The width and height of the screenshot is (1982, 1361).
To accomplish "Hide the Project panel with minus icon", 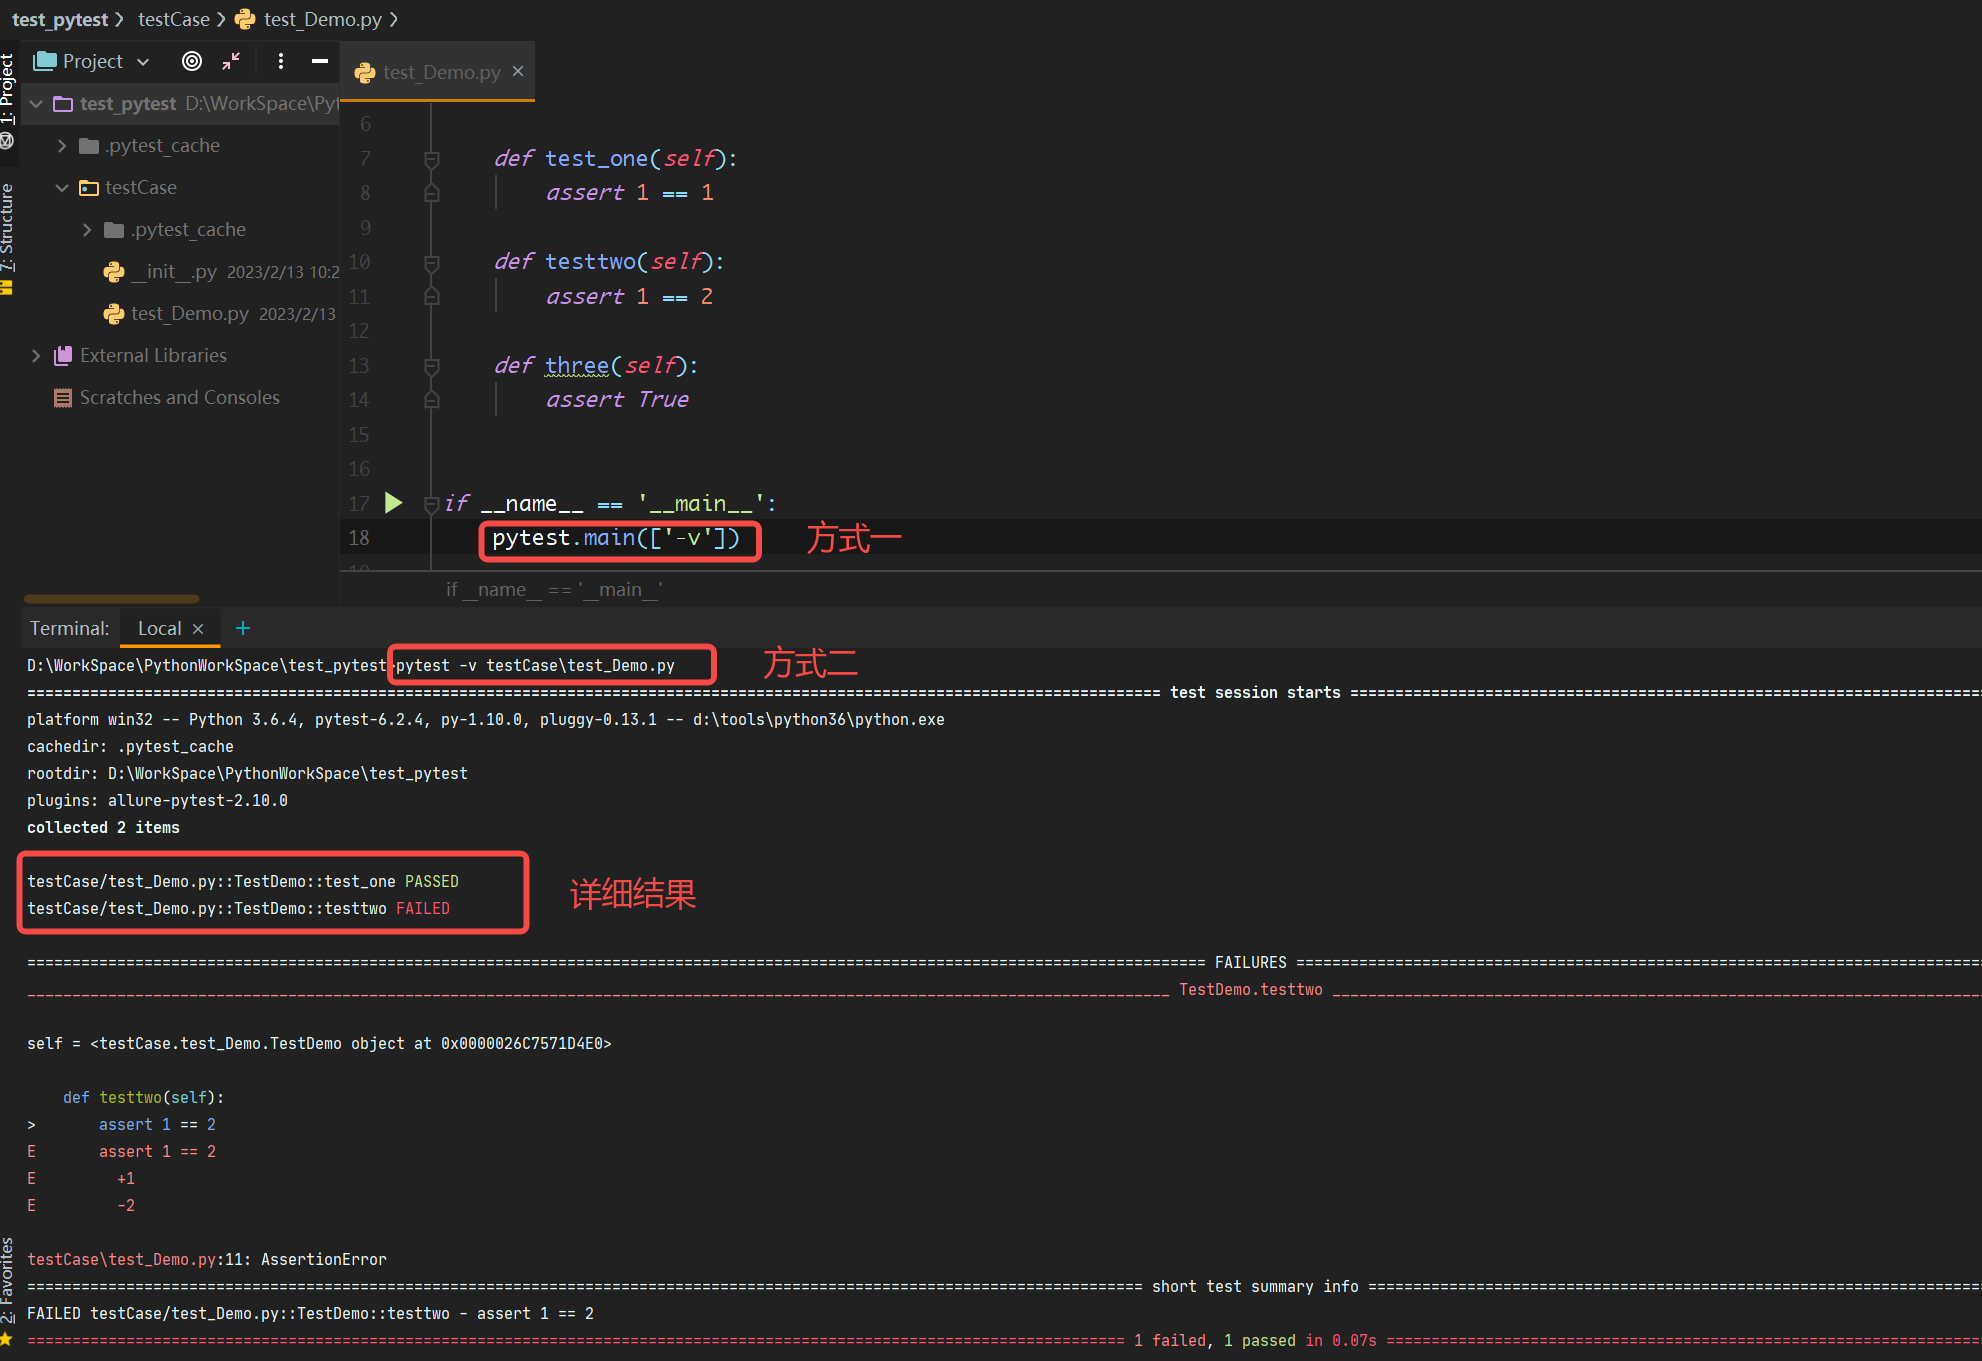I will (x=319, y=61).
